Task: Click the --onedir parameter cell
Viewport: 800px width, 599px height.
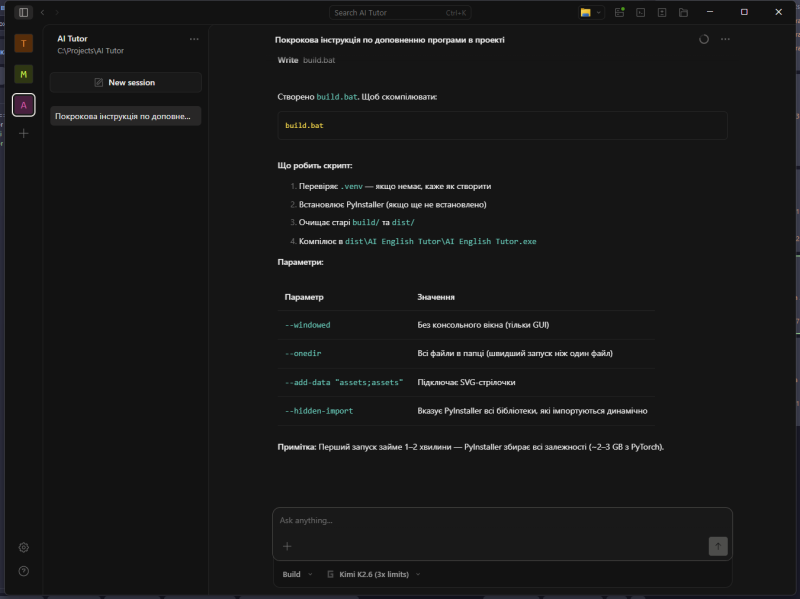Action: 303,354
